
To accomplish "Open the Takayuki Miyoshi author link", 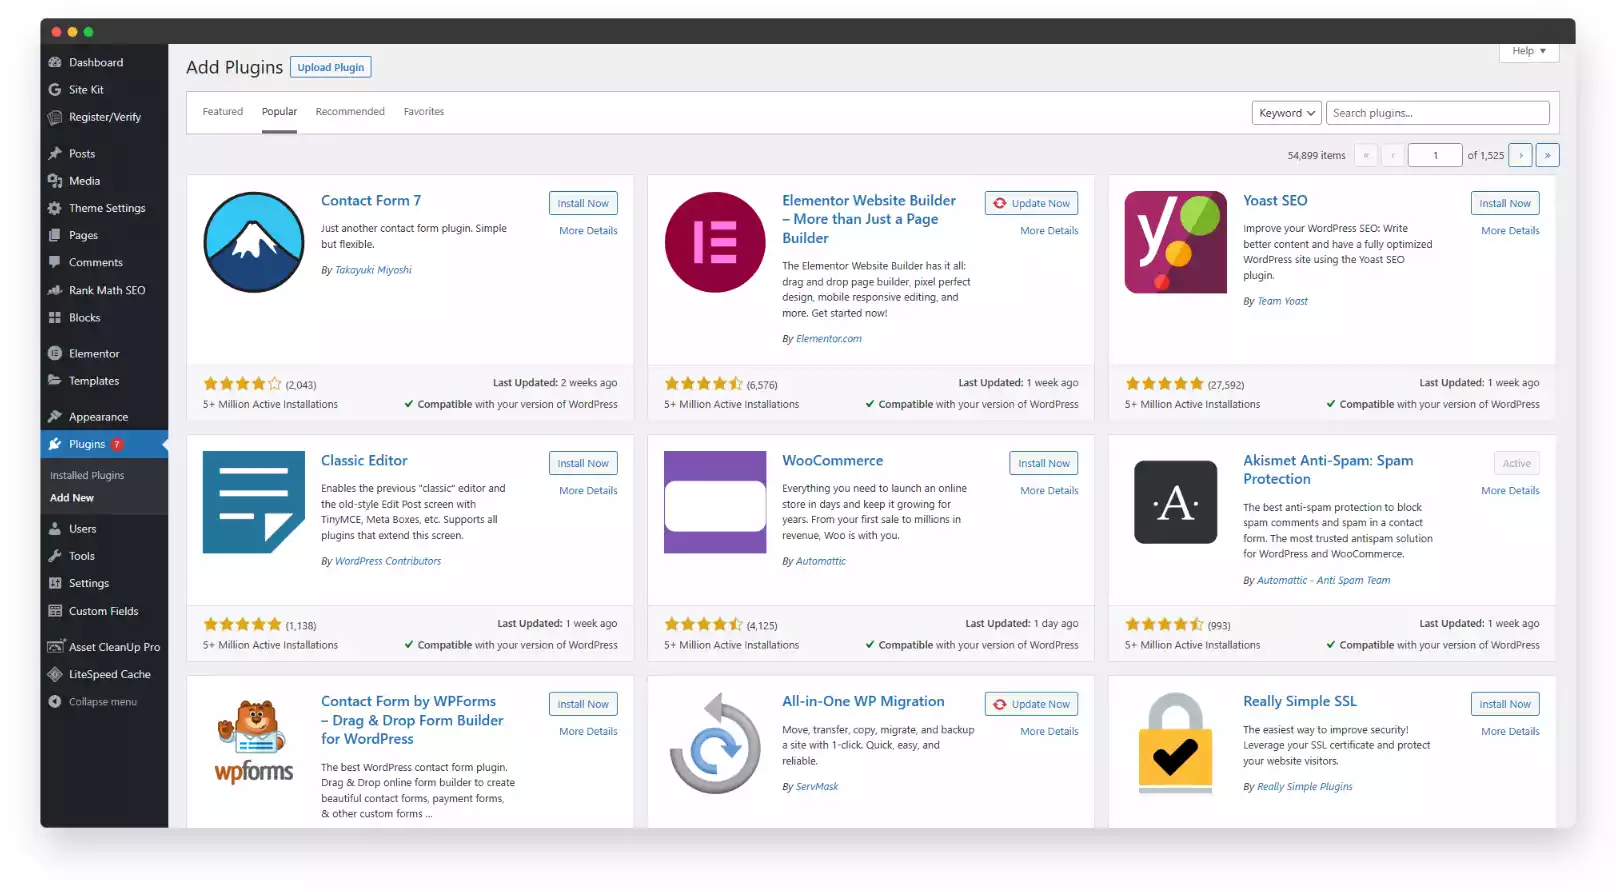I will (373, 270).
